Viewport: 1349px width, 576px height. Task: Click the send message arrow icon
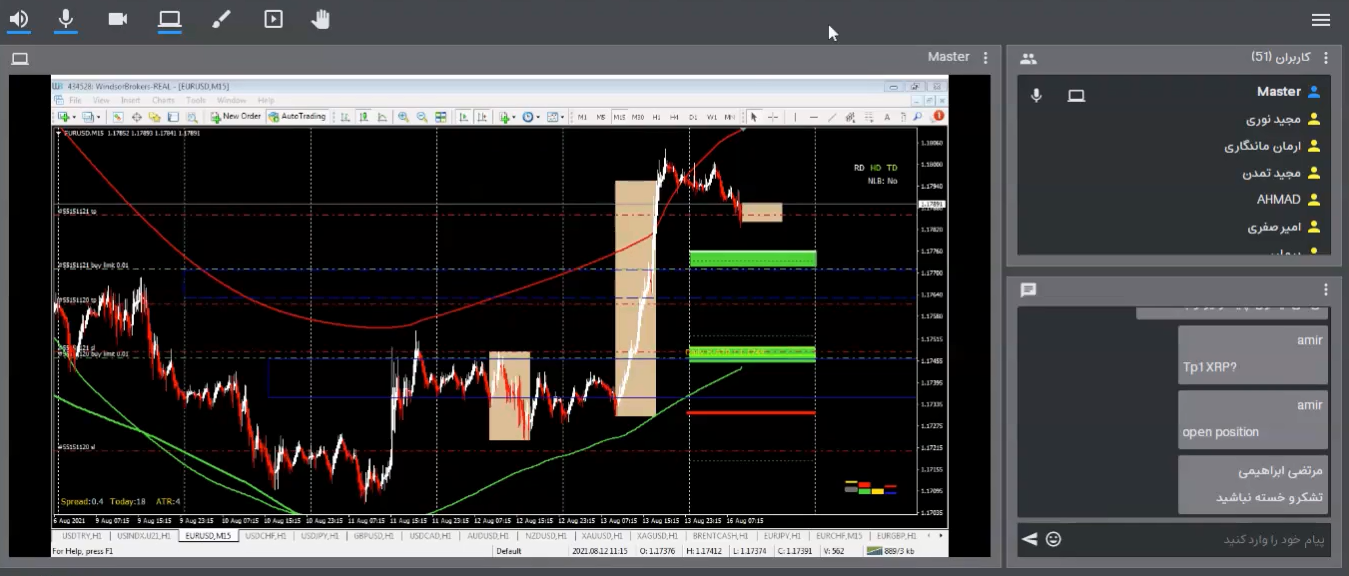pyautogui.click(x=1029, y=539)
